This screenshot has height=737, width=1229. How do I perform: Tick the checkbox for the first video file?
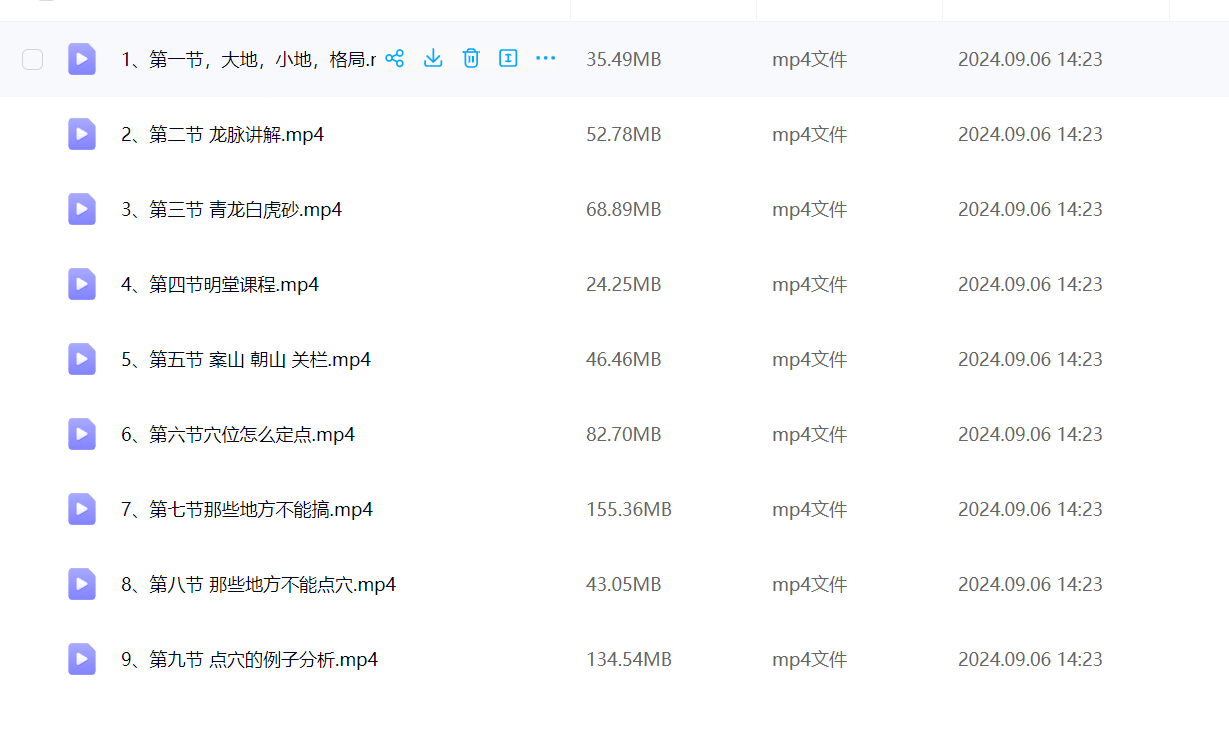point(33,59)
